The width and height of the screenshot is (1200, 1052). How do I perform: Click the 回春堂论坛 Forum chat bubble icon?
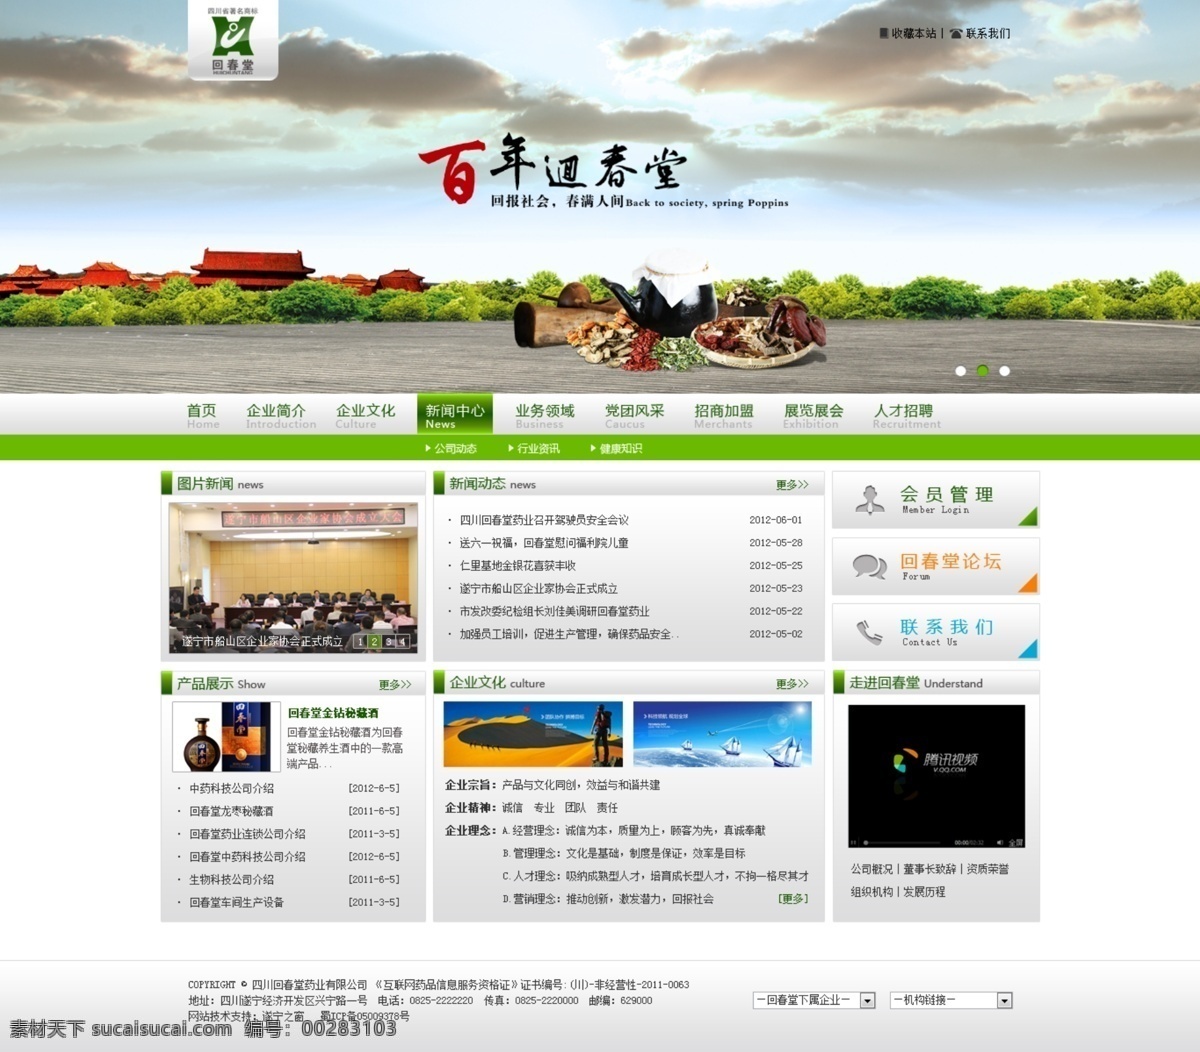point(869,566)
